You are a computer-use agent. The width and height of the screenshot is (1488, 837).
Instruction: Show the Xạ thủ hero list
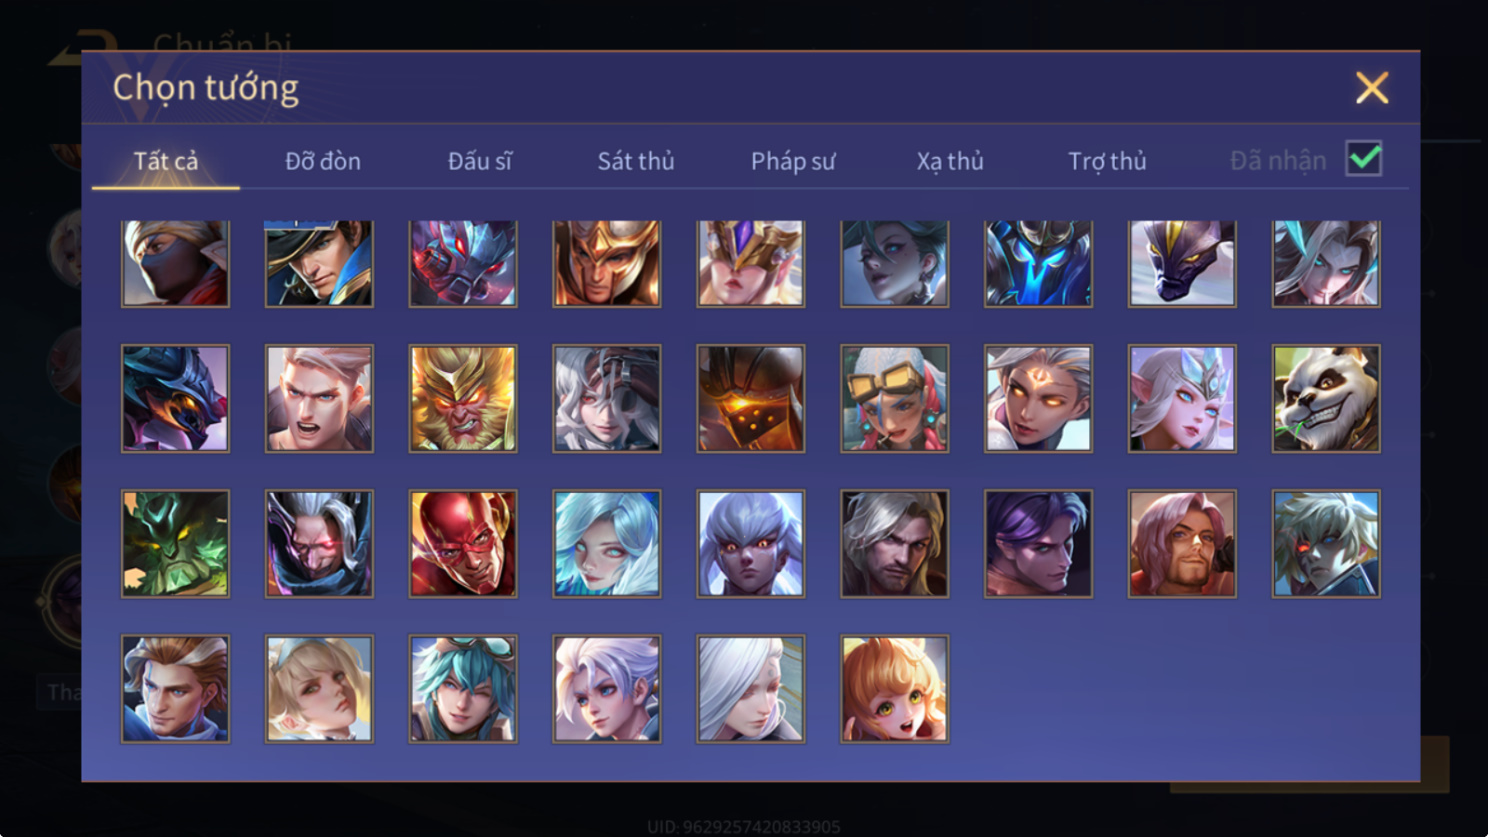pyautogui.click(x=950, y=161)
